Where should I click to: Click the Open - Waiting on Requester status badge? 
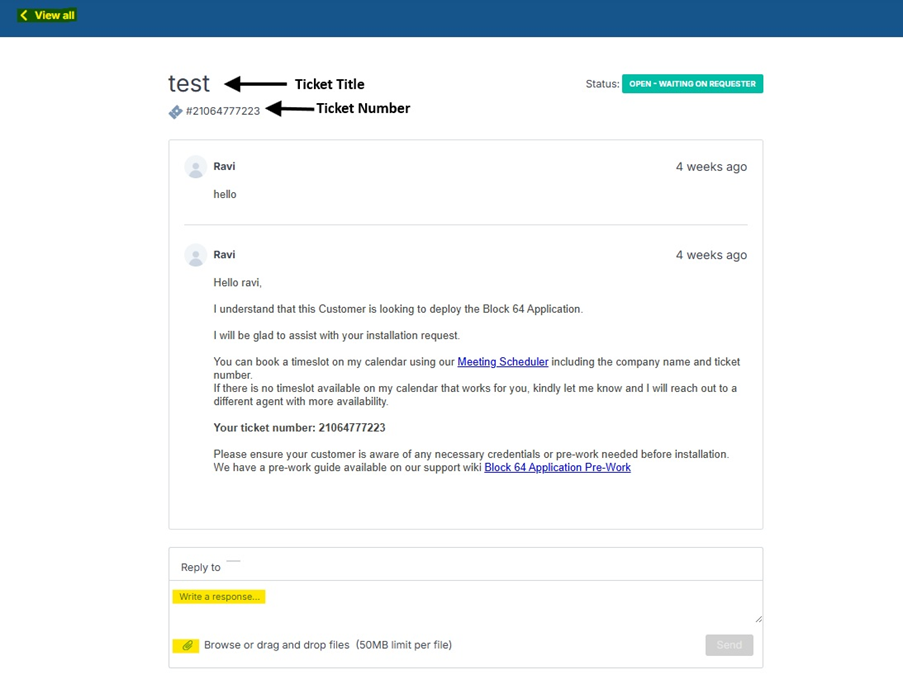[x=692, y=84]
